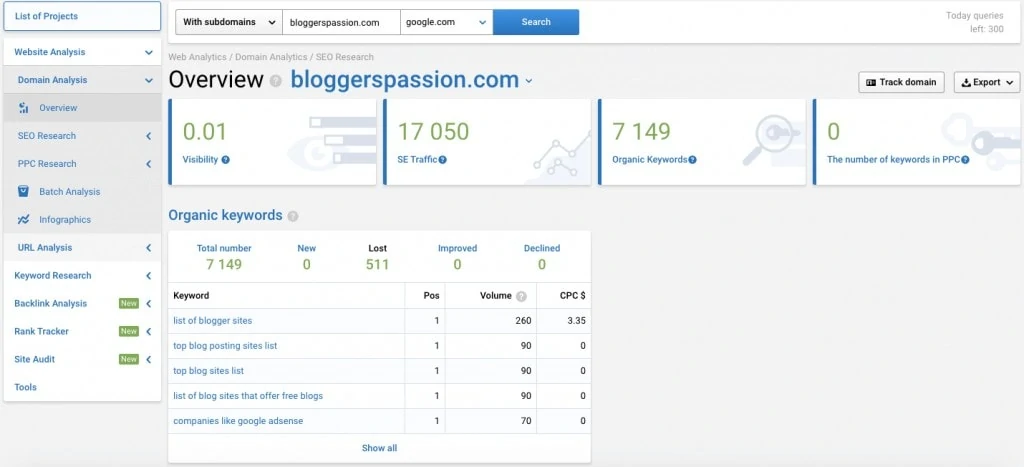Open keyword 'top blog sites list'
Screen dimensions: 1024x467
click(208, 370)
